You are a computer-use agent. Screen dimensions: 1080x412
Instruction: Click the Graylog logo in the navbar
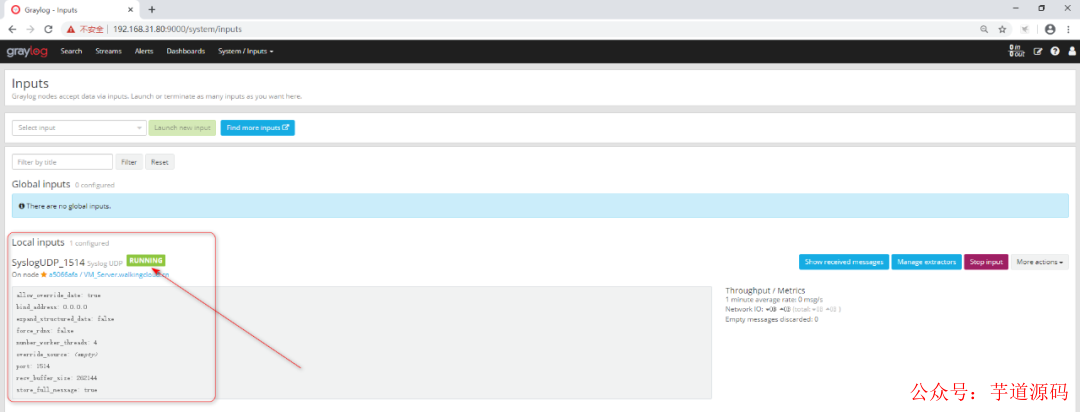tap(28, 52)
